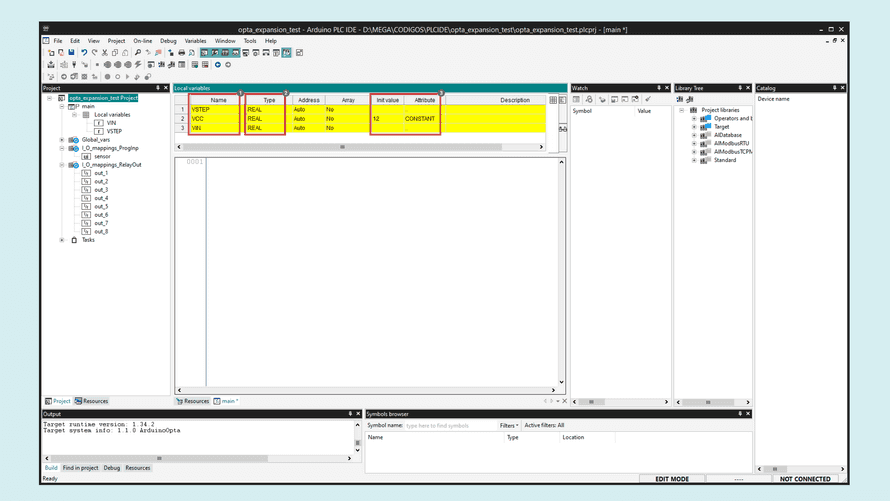Toggle pin on the Watch panel
Screen dimensions: 890x501
(659, 88)
